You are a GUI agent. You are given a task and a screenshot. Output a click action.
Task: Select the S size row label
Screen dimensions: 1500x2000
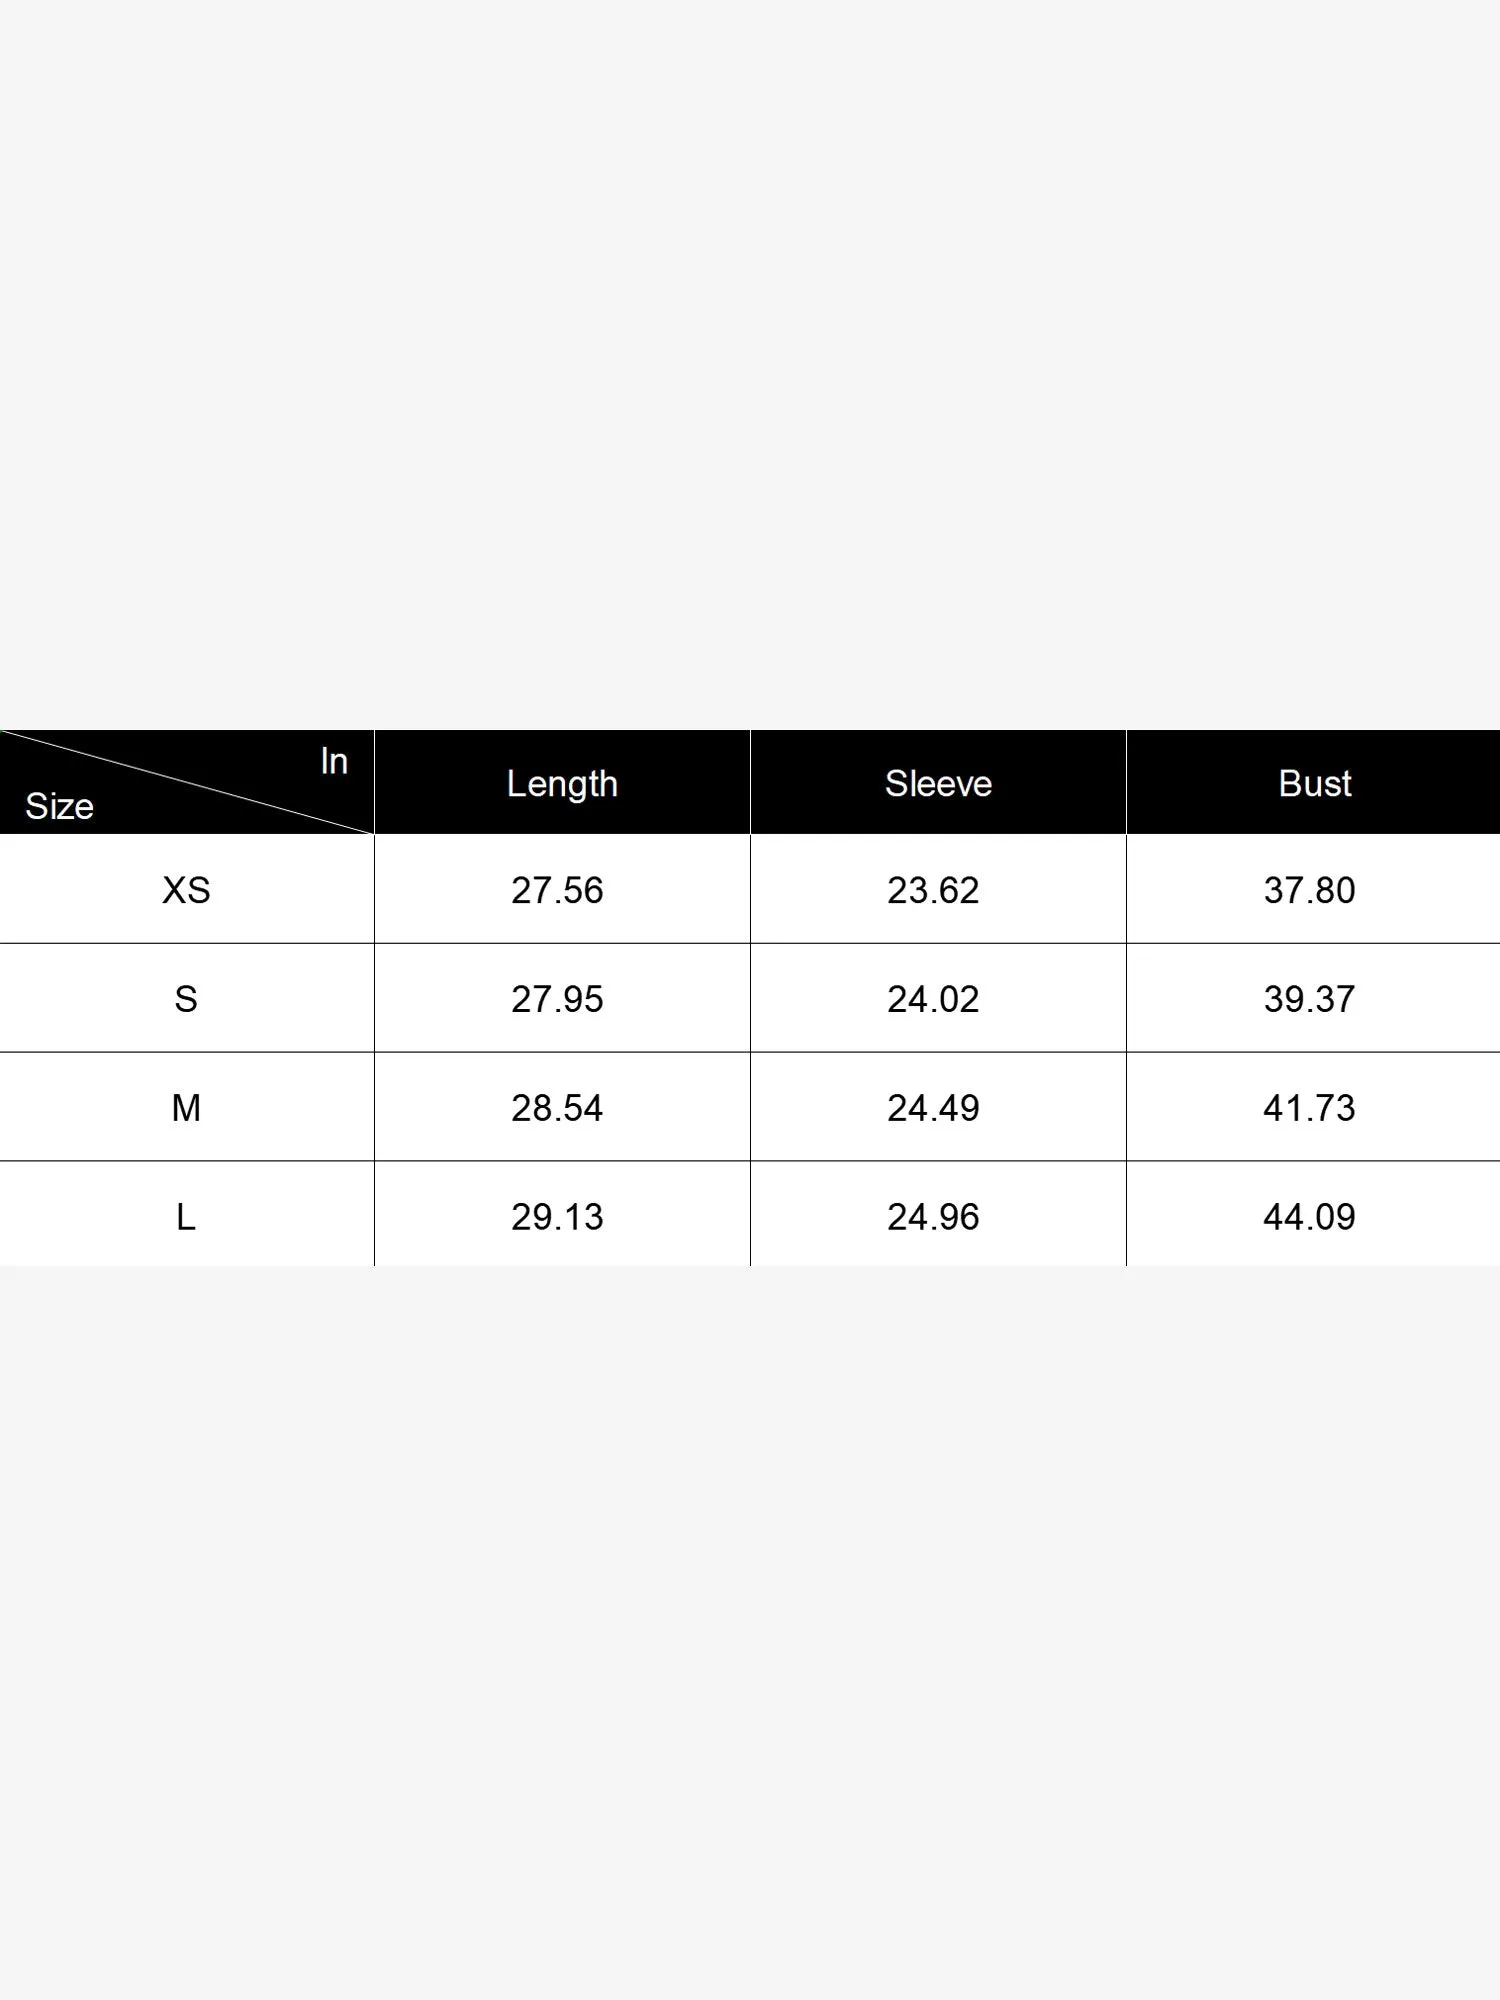[x=186, y=999]
